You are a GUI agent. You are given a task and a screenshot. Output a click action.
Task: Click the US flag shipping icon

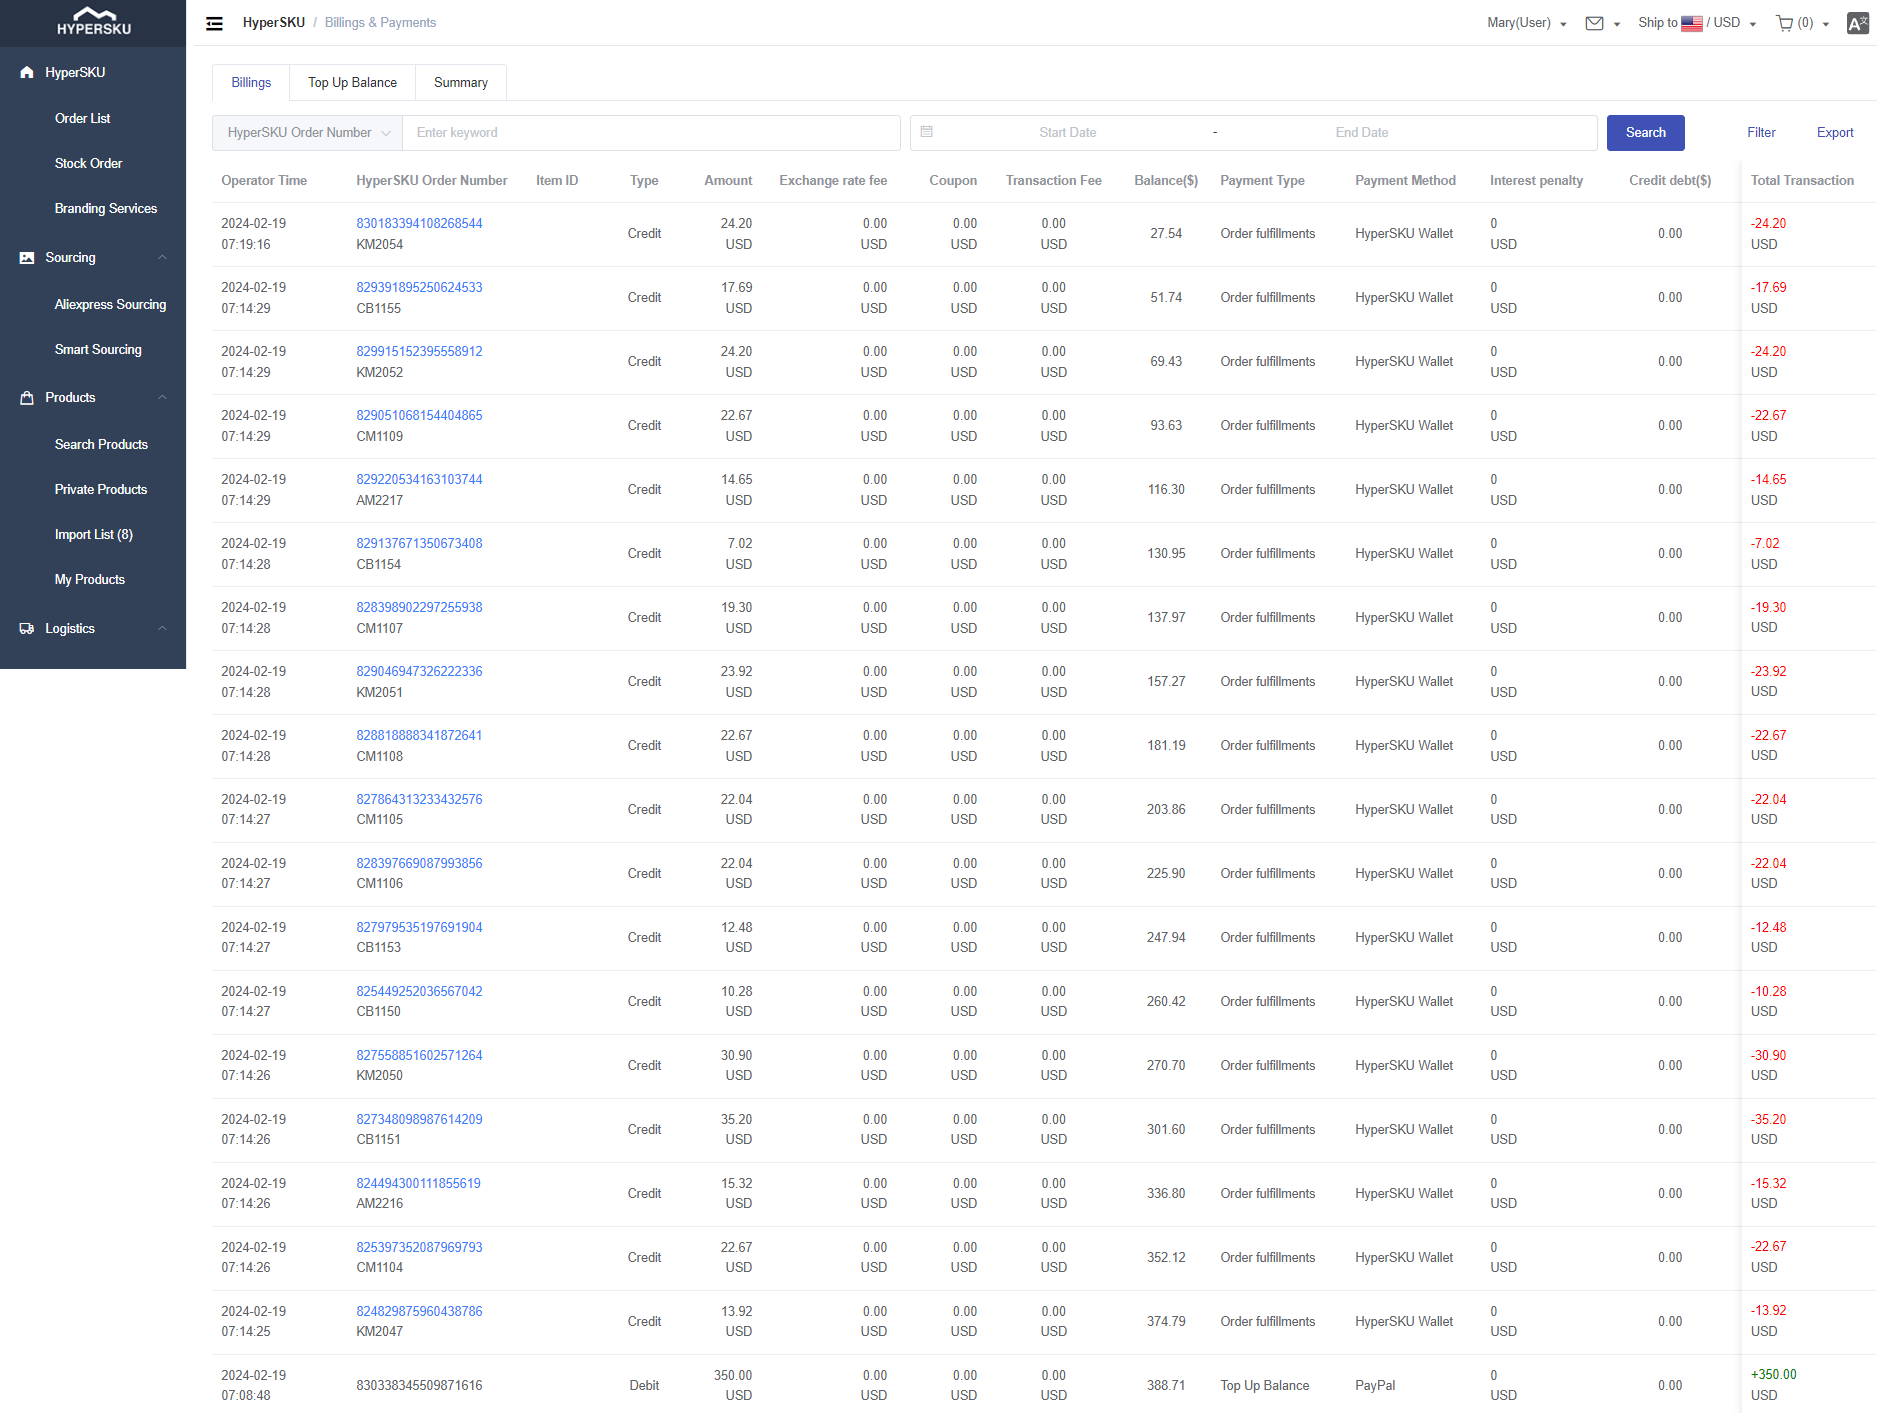point(1691,23)
